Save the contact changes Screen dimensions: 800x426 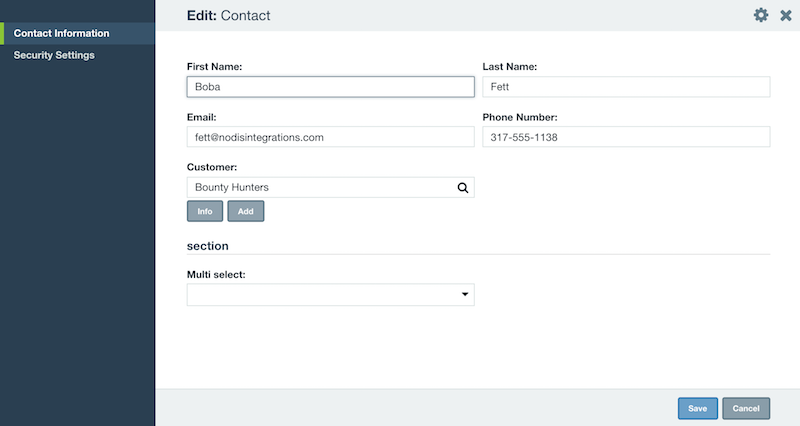point(697,408)
